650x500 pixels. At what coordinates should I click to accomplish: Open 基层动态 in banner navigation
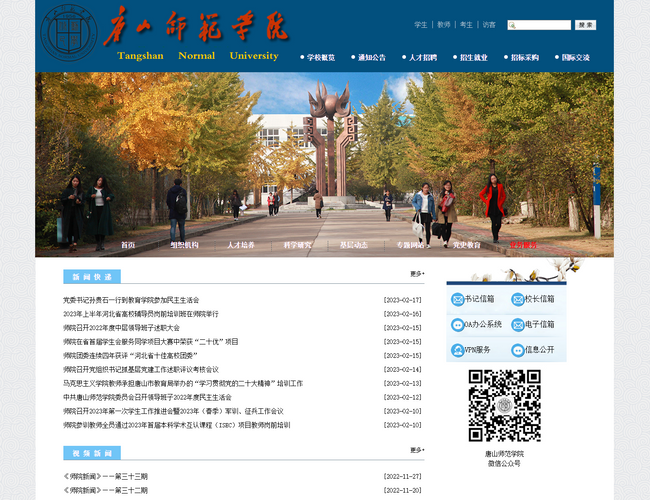pos(354,245)
